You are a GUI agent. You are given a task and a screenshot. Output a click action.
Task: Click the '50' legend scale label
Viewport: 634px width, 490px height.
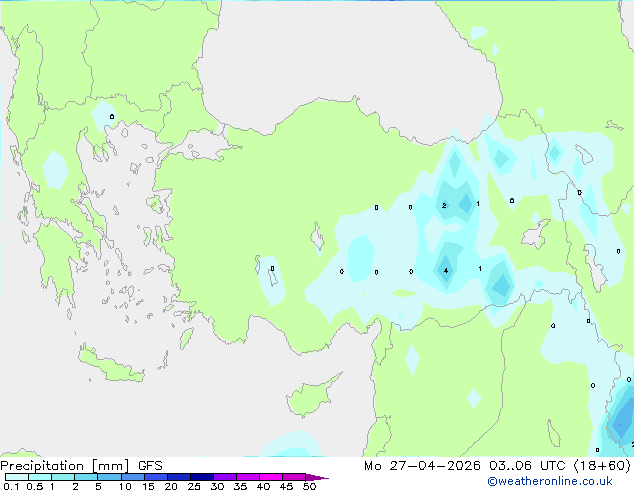point(309,486)
